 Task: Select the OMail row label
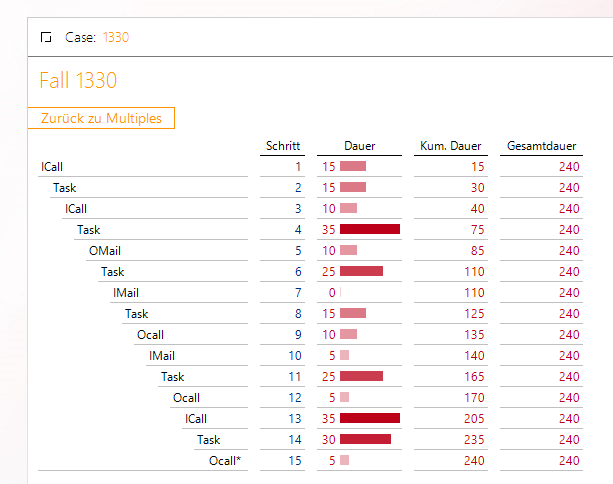[105, 251]
